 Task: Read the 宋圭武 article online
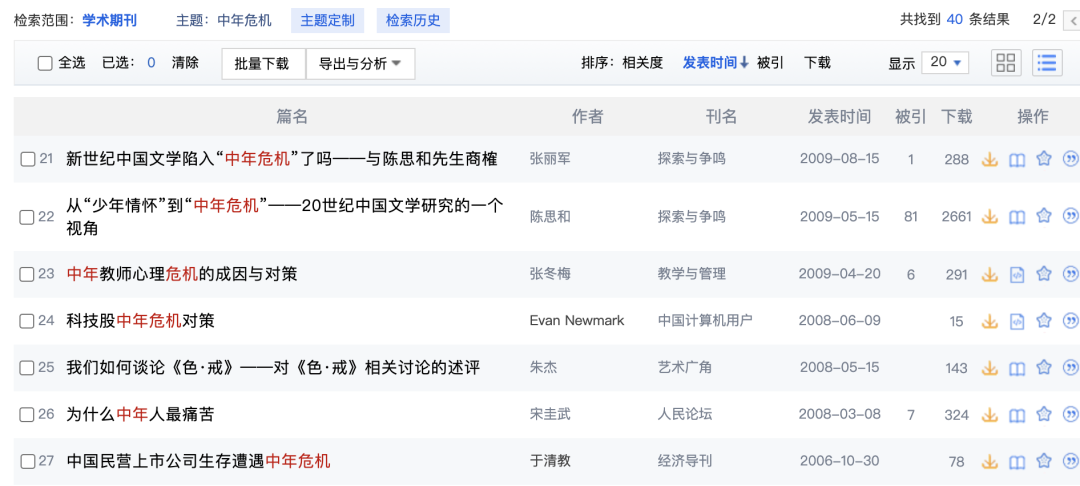pyautogui.click(x=1017, y=415)
